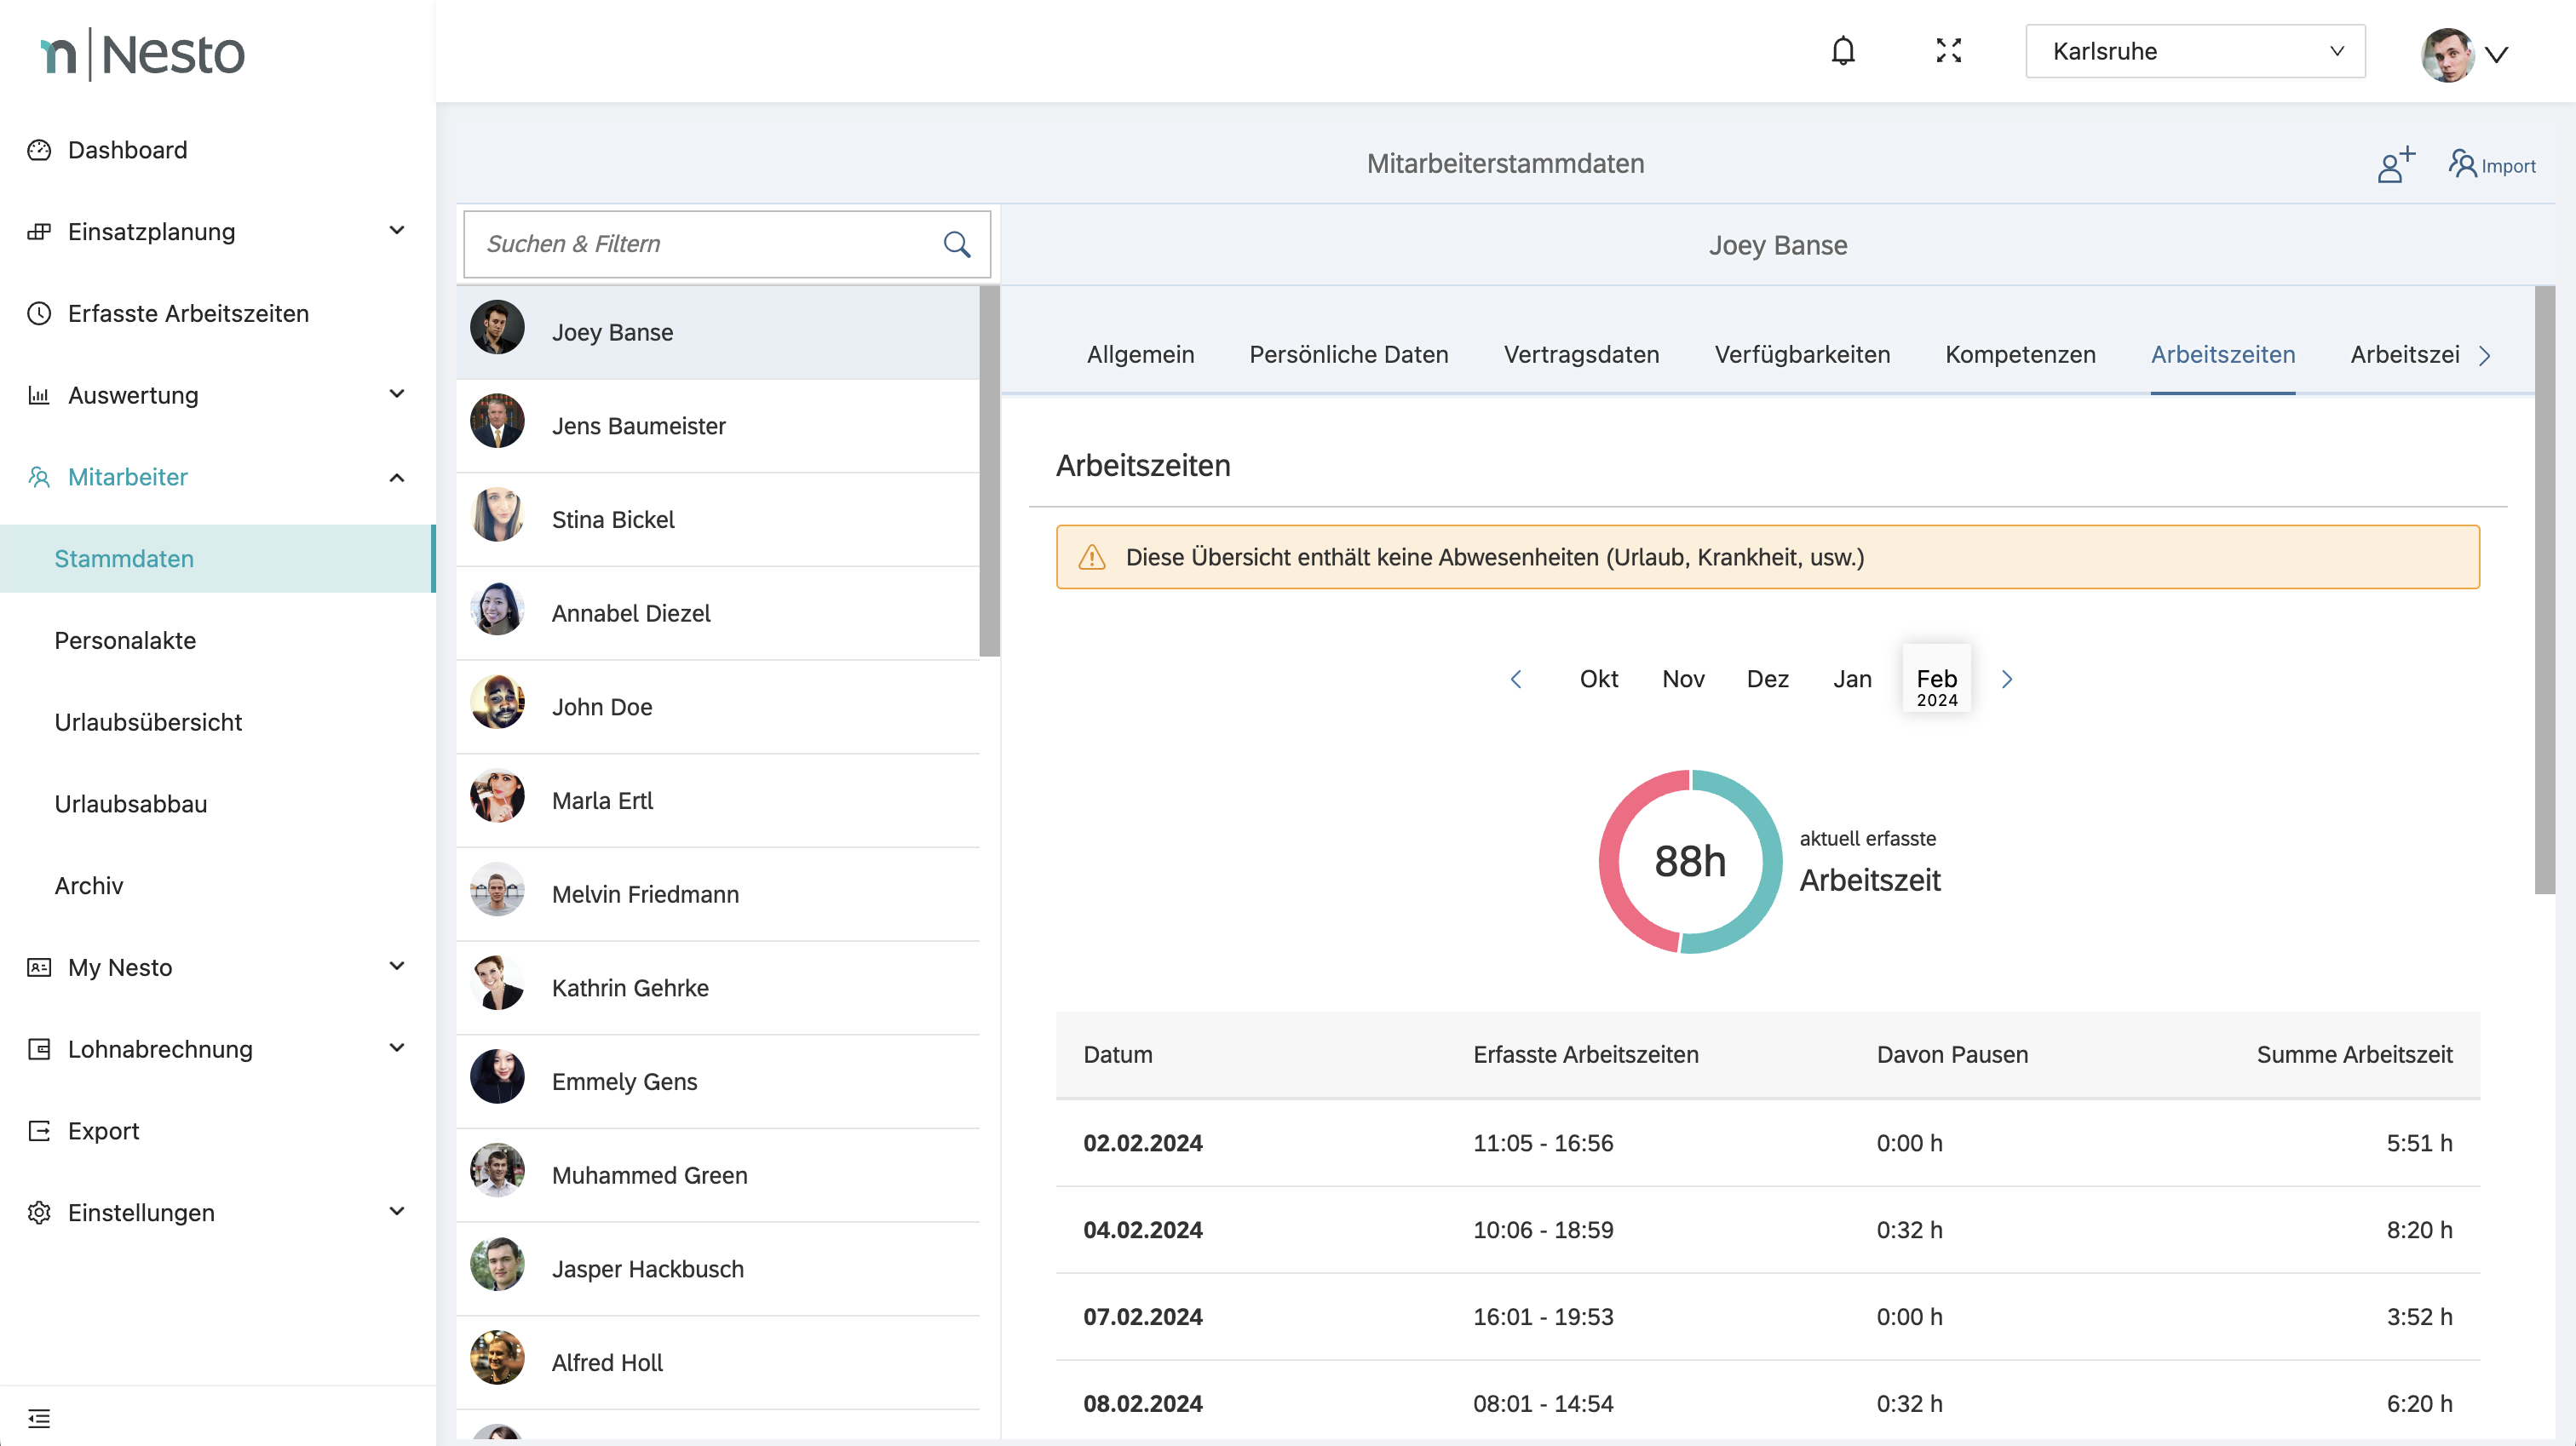Image resolution: width=2576 pixels, height=1446 pixels.
Task: Go to previous months arrow
Action: point(1516,679)
